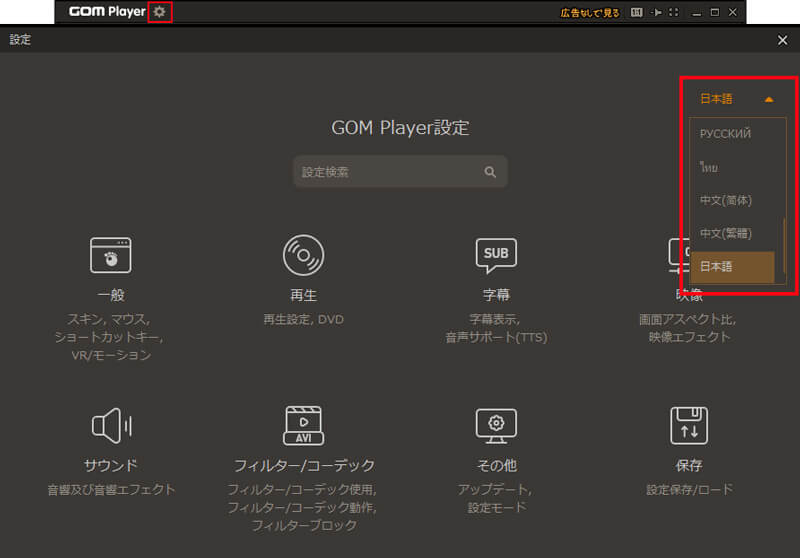Click the screen ratio icon in title bar
Image resolution: width=800 pixels, height=558 pixels.
point(636,12)
